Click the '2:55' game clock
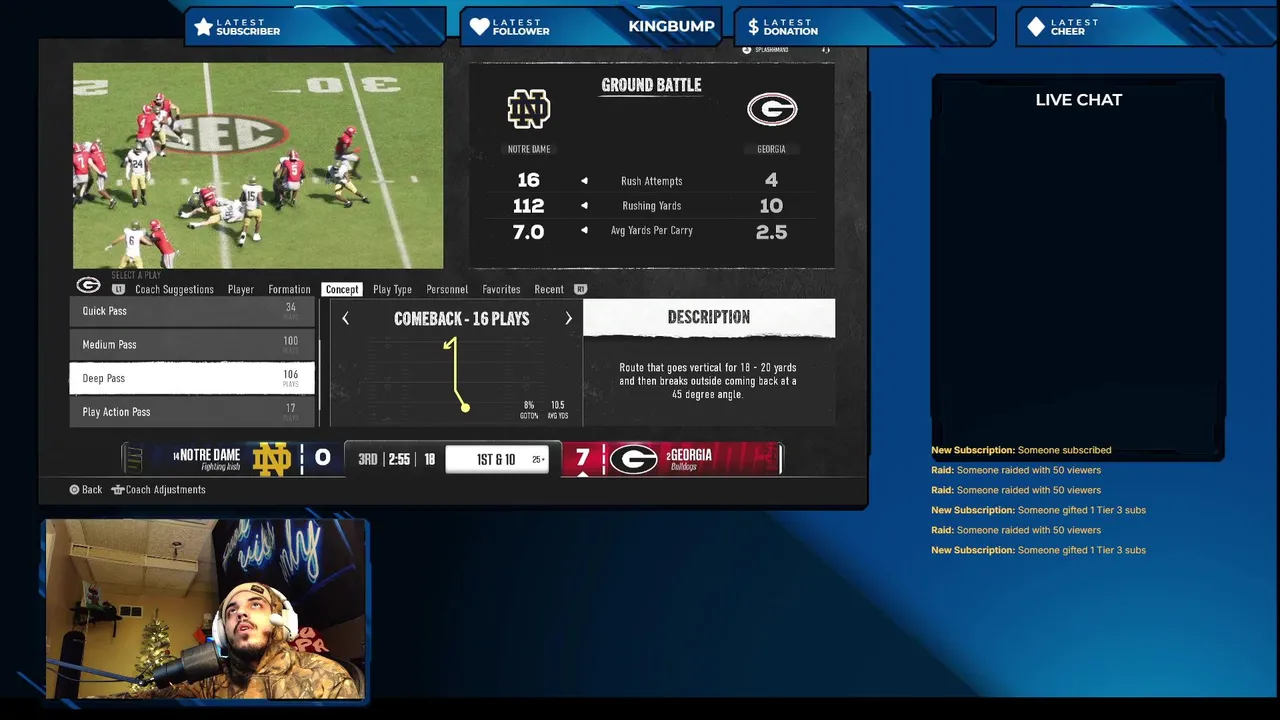Viewport: 1280px width, 720px height. pyautogui.click(x=399, y=460)
